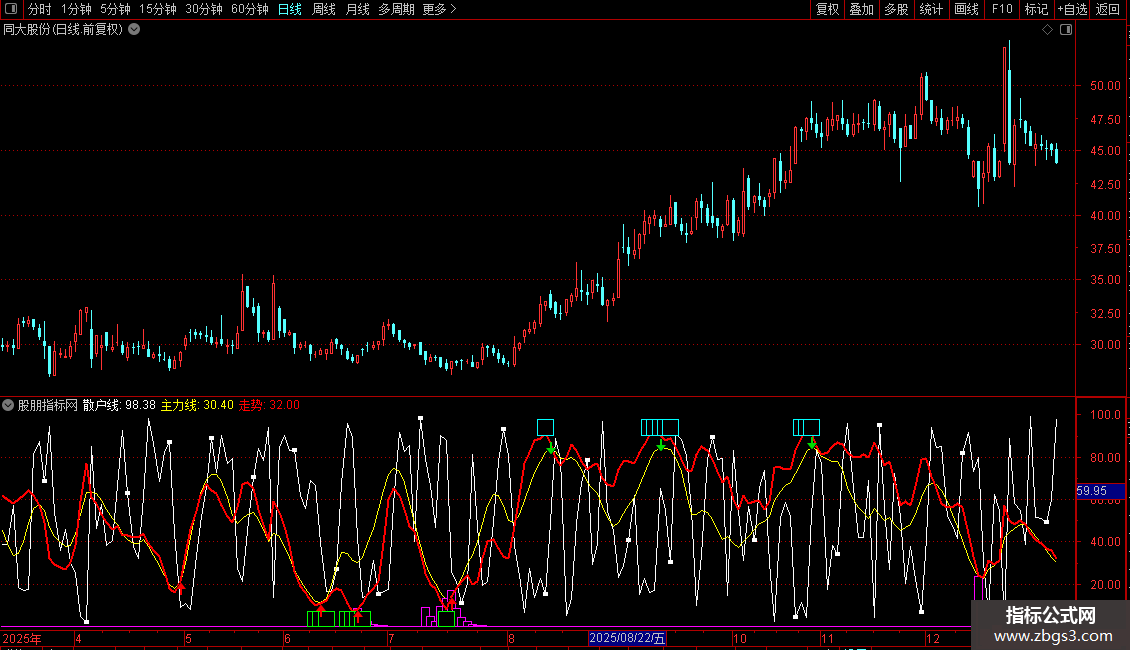Open F10 company info
The image size is (1130, 650).
tap(1002, 9)
